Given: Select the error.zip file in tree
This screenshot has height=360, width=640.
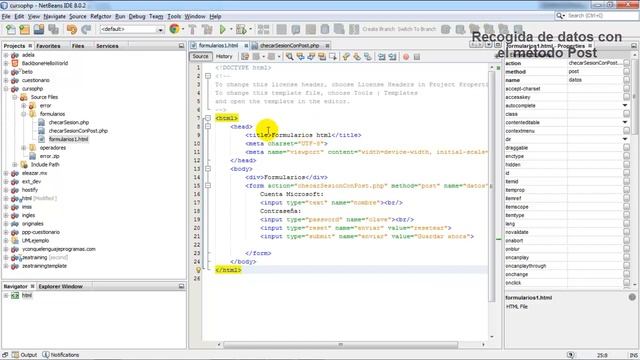Looking at the screenshot, I should click(x=49, y=156).
